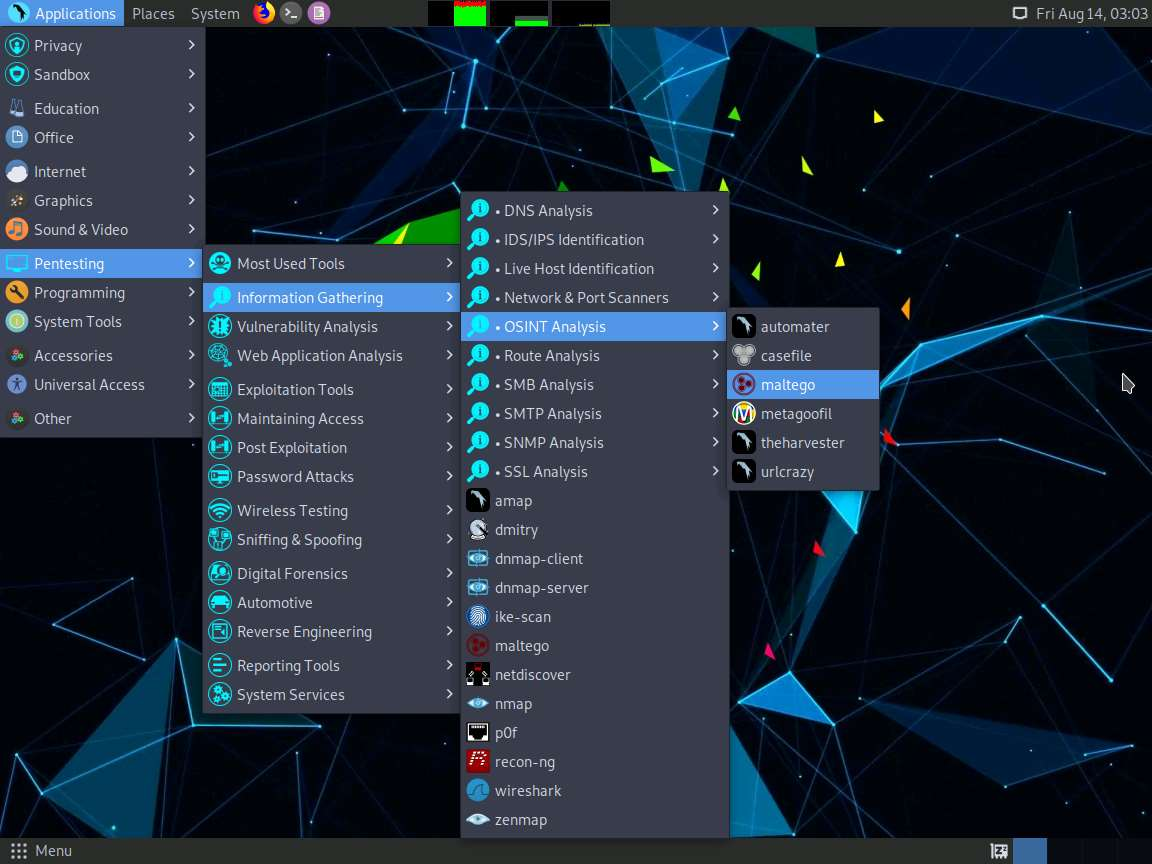Open dmitry tool
Screen dimensions: 1152x864
[x=594, y=530]
